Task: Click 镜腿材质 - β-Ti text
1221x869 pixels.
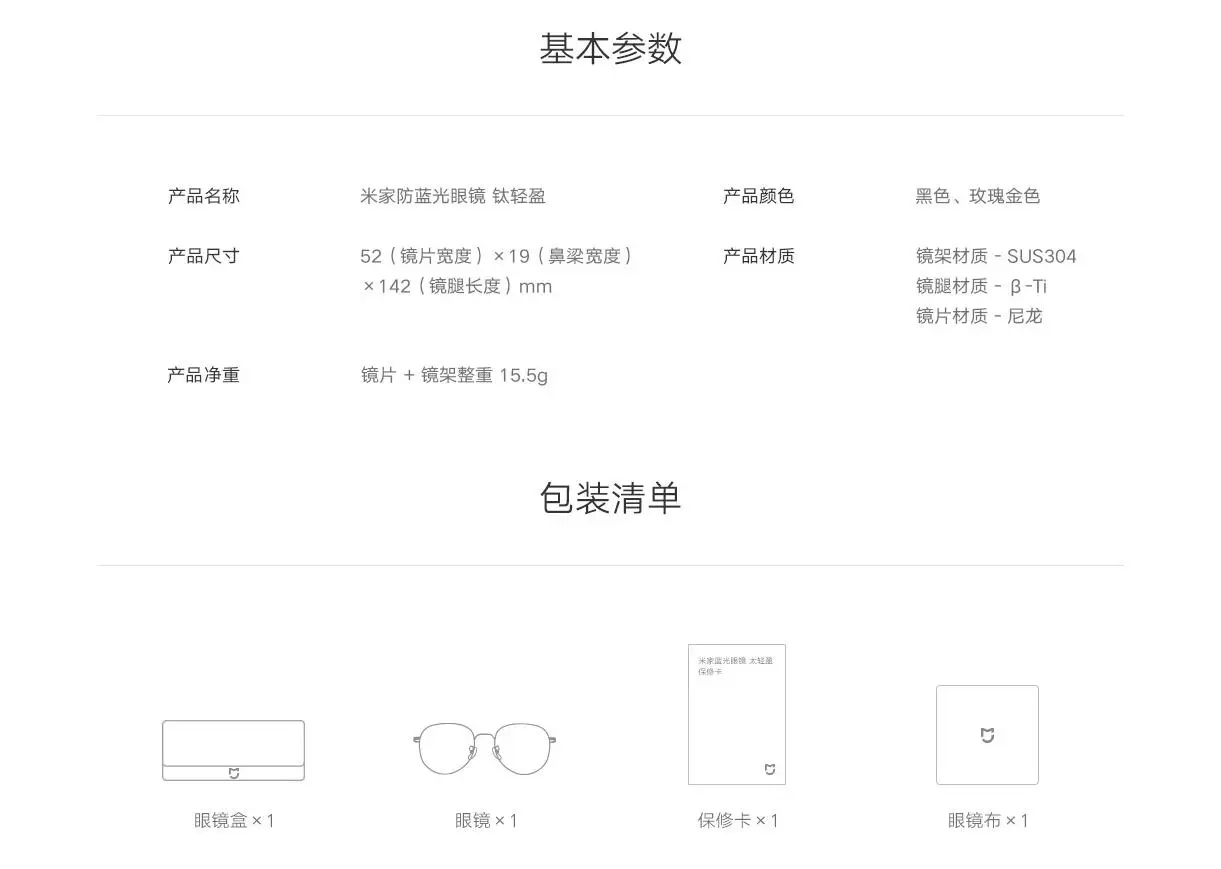Action: pos(982,286)
